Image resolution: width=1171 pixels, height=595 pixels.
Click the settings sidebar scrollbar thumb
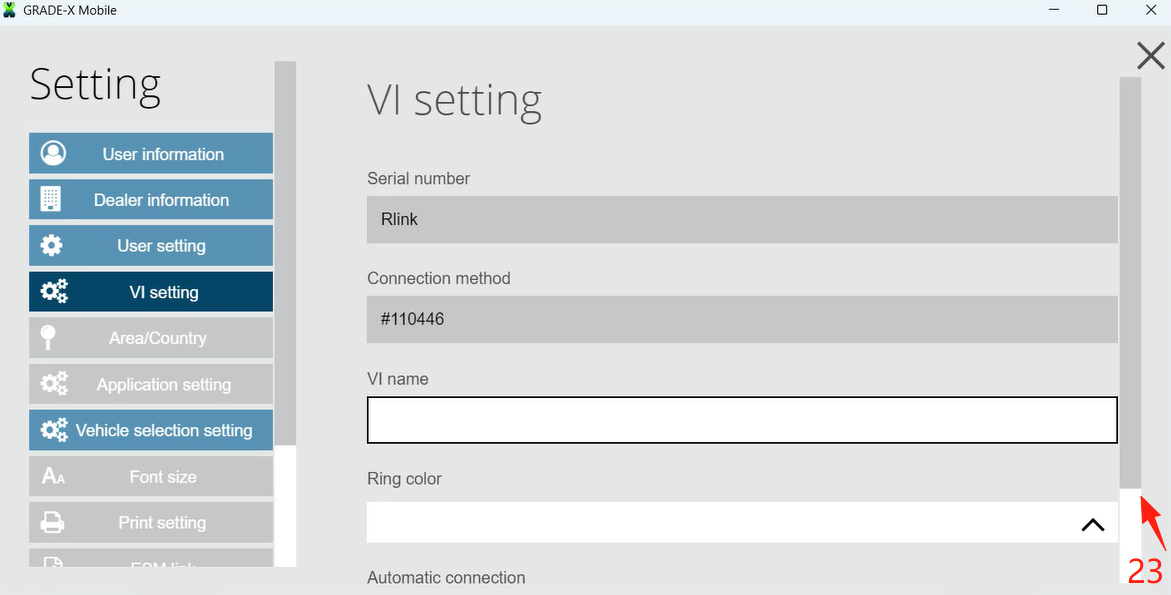point(285,250)
